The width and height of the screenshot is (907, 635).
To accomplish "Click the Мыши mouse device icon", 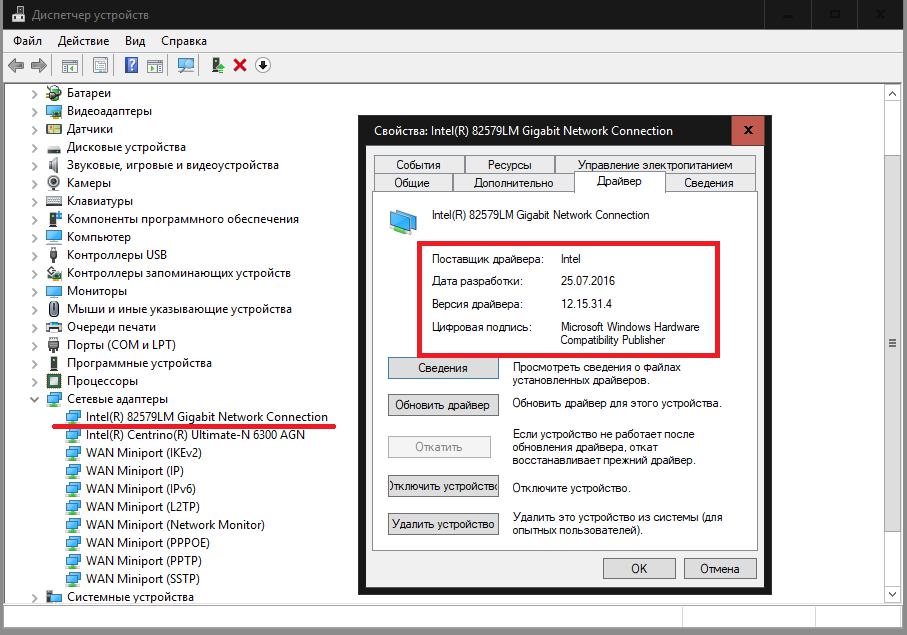I will 54,309.
